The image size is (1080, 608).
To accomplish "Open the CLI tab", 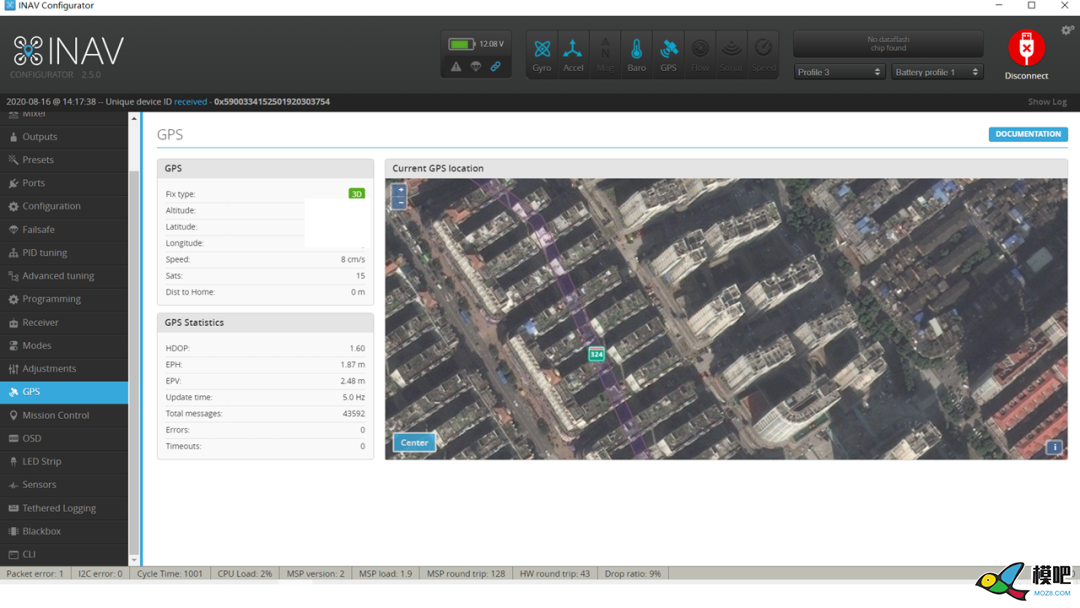I will tap(64, 554).
